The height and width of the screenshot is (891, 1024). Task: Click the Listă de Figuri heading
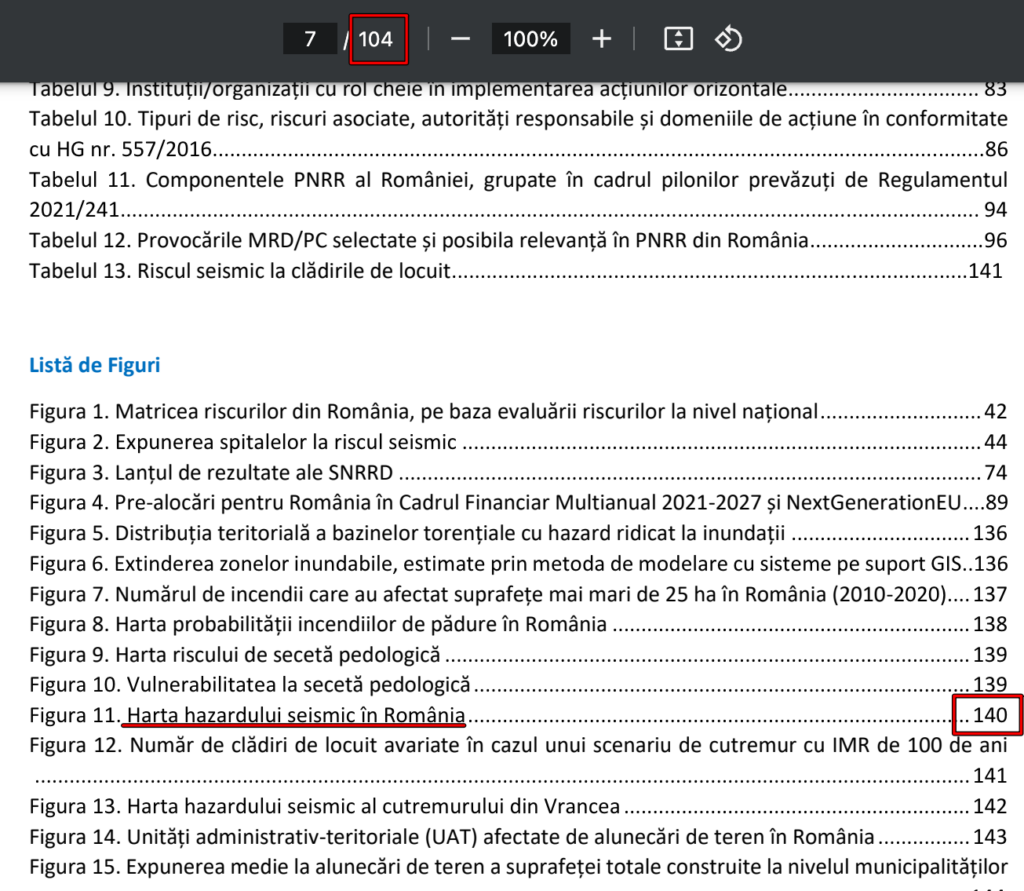point(94,365)
